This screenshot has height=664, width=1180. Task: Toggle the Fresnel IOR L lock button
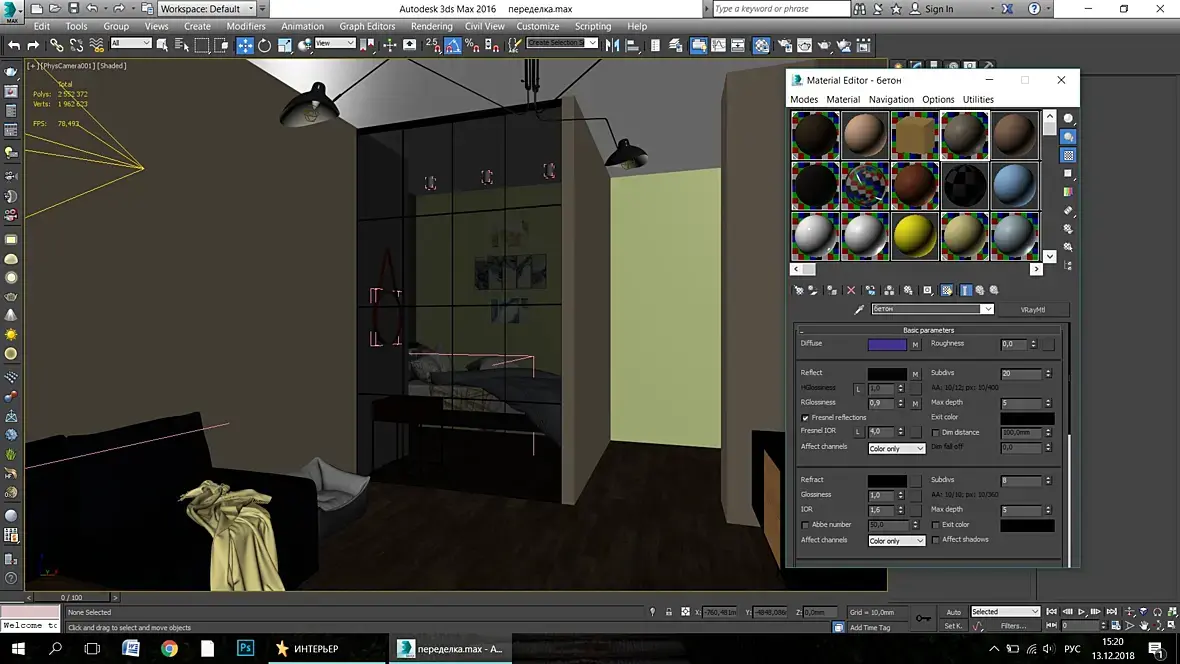tap(858, 431)
